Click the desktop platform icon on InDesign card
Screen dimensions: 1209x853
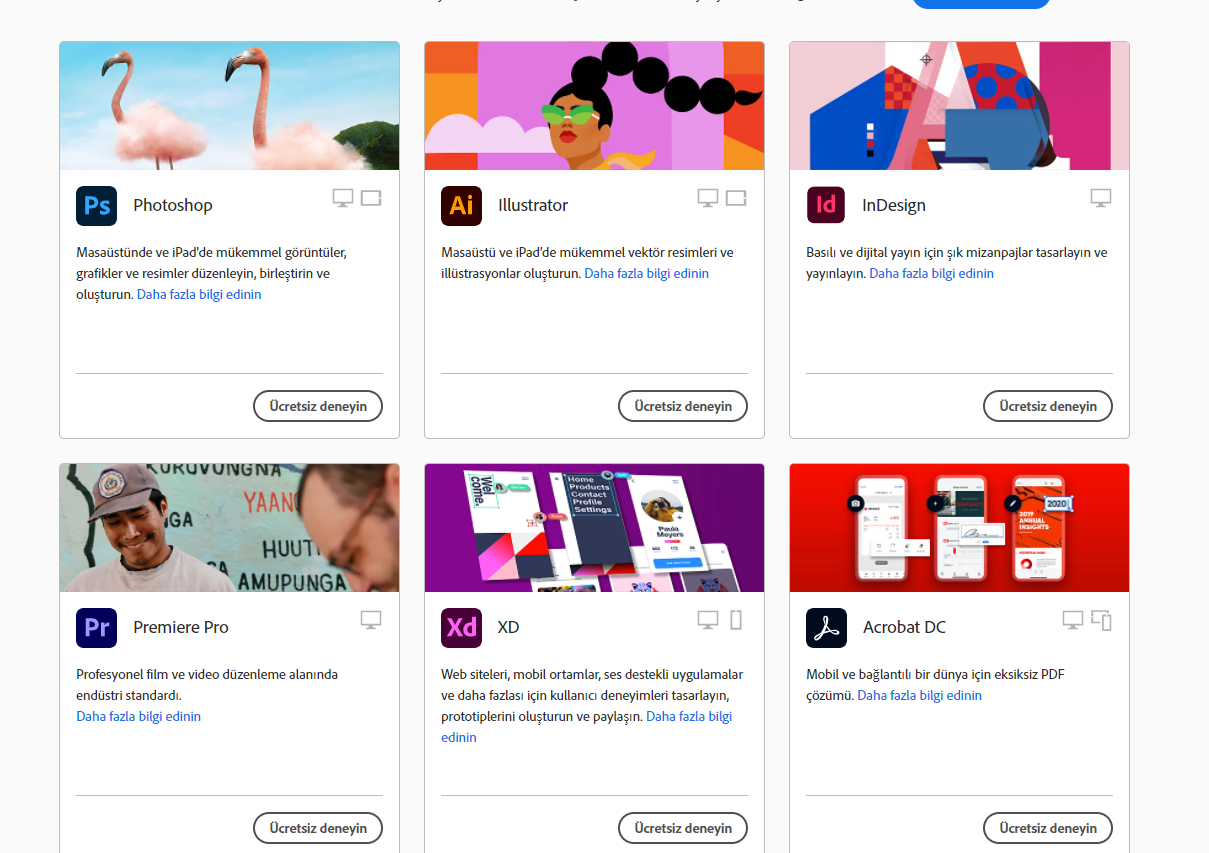pos(1101,198)
